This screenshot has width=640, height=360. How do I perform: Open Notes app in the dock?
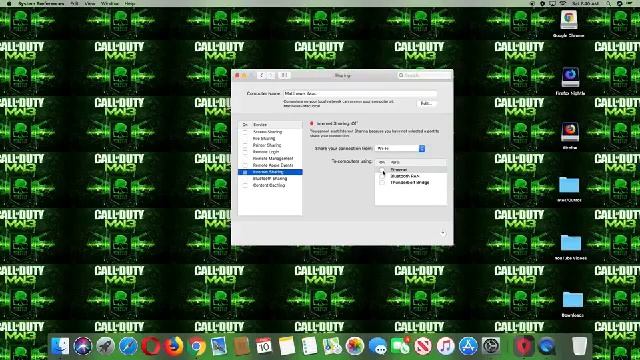[x=287, y=346]
